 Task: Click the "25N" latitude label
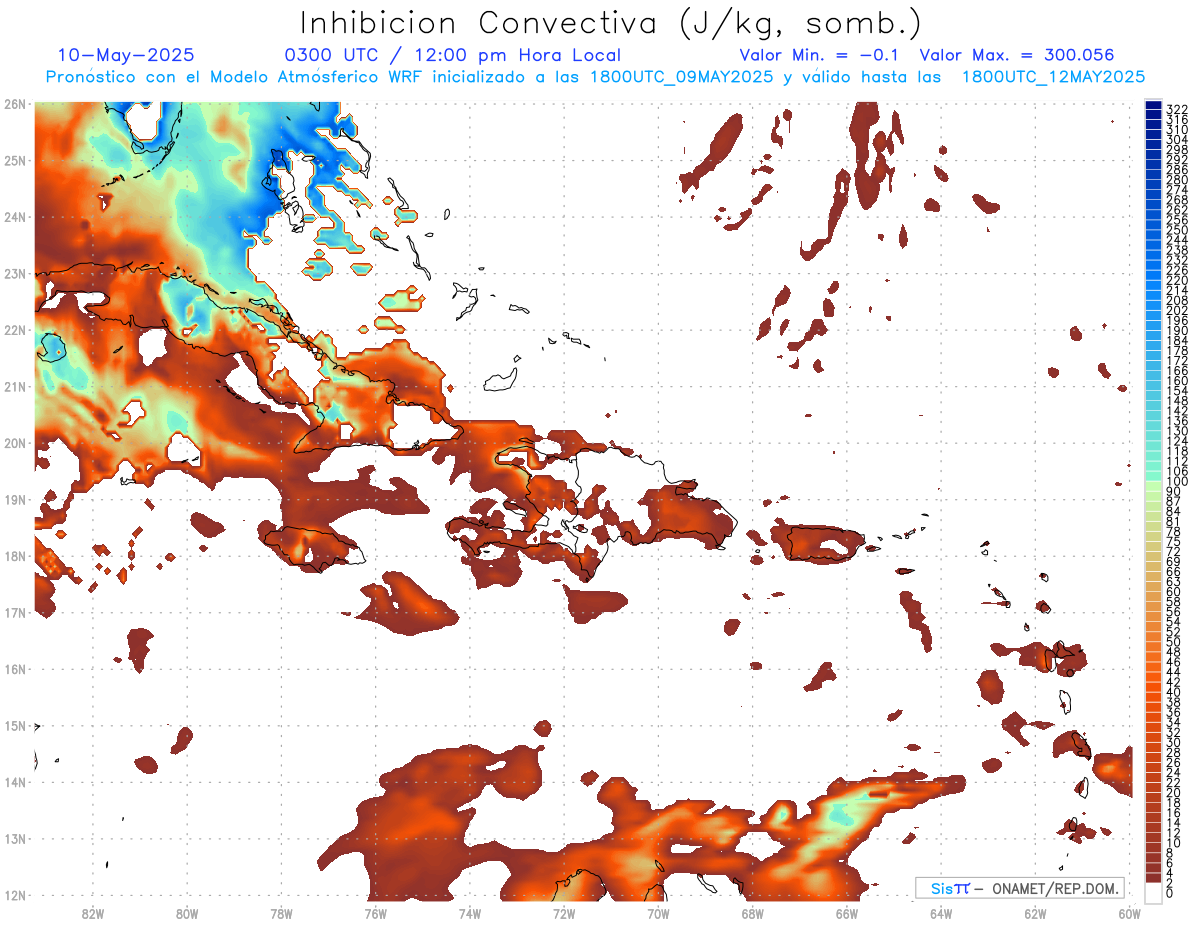14,161
